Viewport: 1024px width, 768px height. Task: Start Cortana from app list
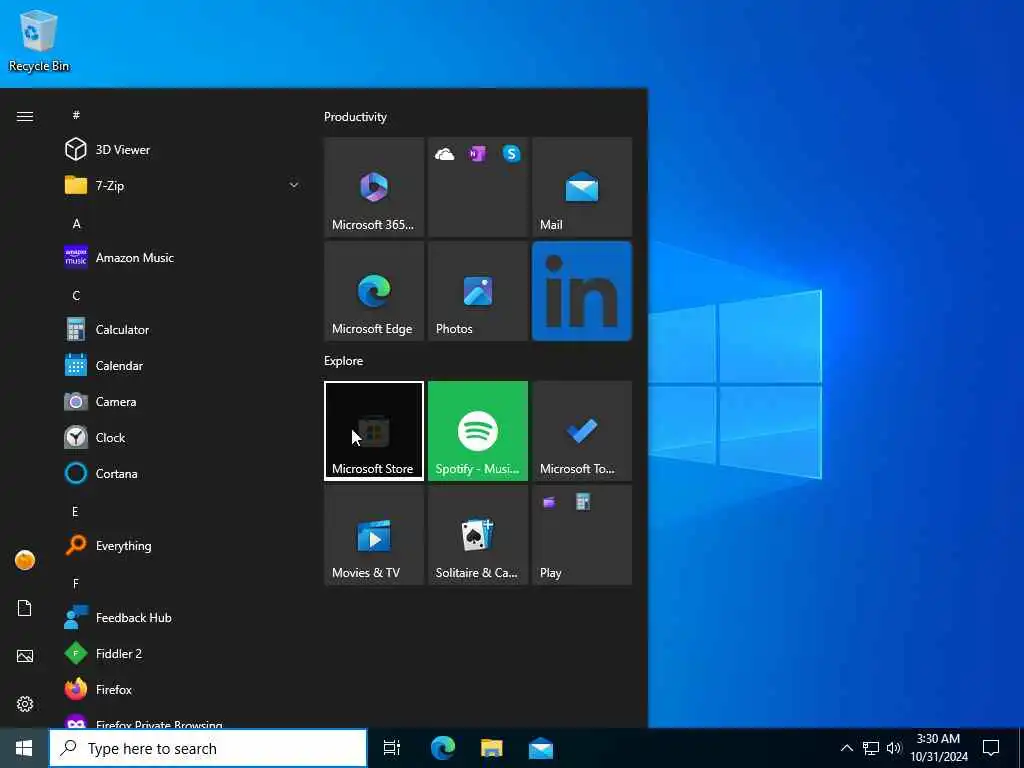[180, 473]
